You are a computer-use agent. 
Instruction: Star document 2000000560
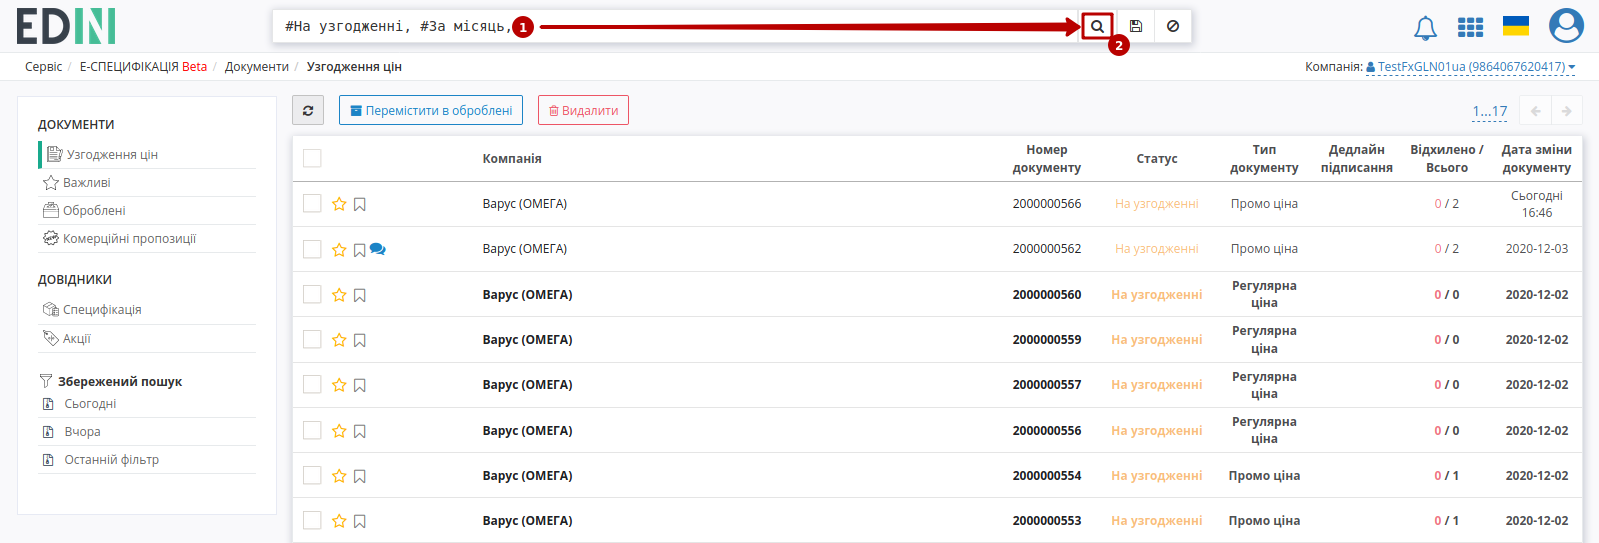339,295
